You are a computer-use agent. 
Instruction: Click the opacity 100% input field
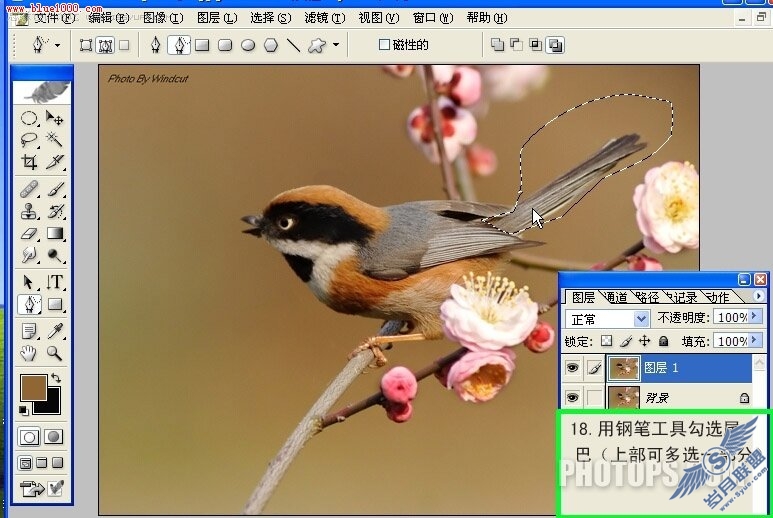(x=732, y=317)
